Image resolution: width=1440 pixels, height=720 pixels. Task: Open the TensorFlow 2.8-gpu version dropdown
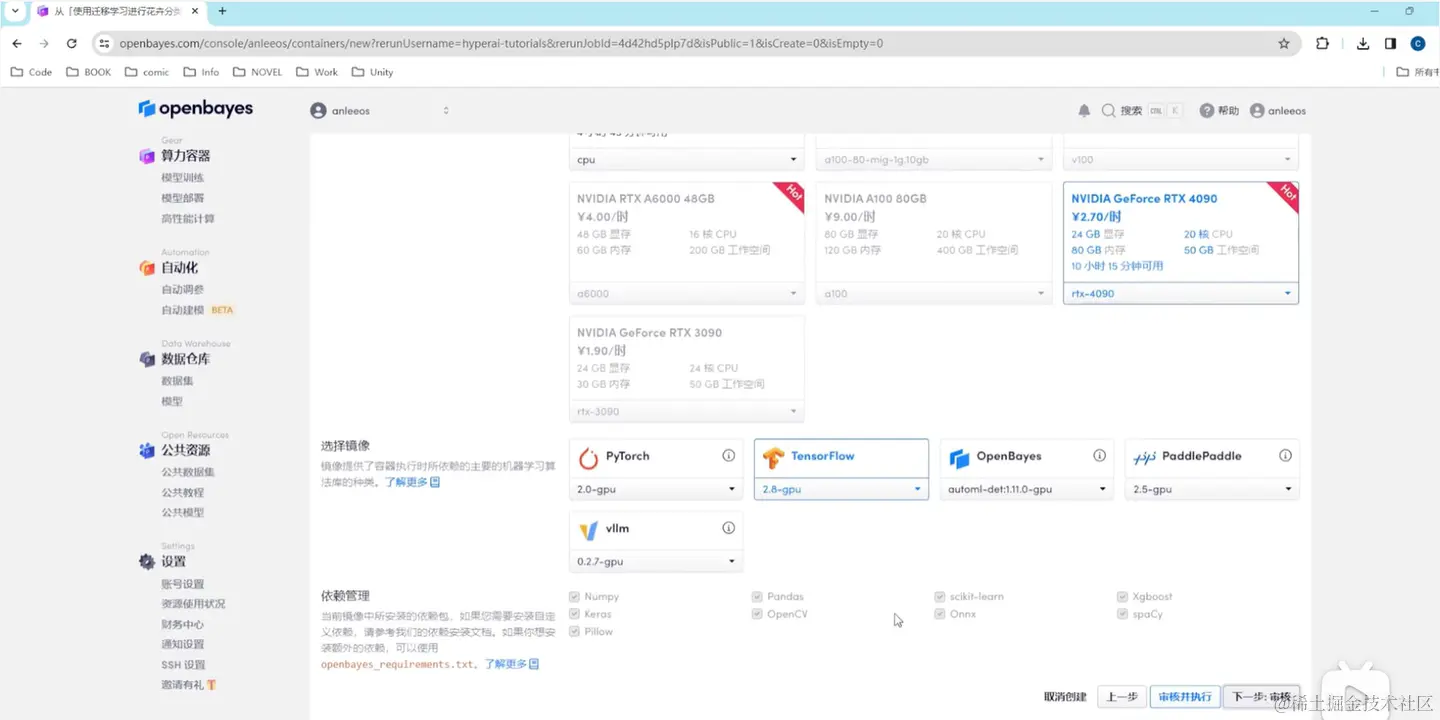(841, 490)
